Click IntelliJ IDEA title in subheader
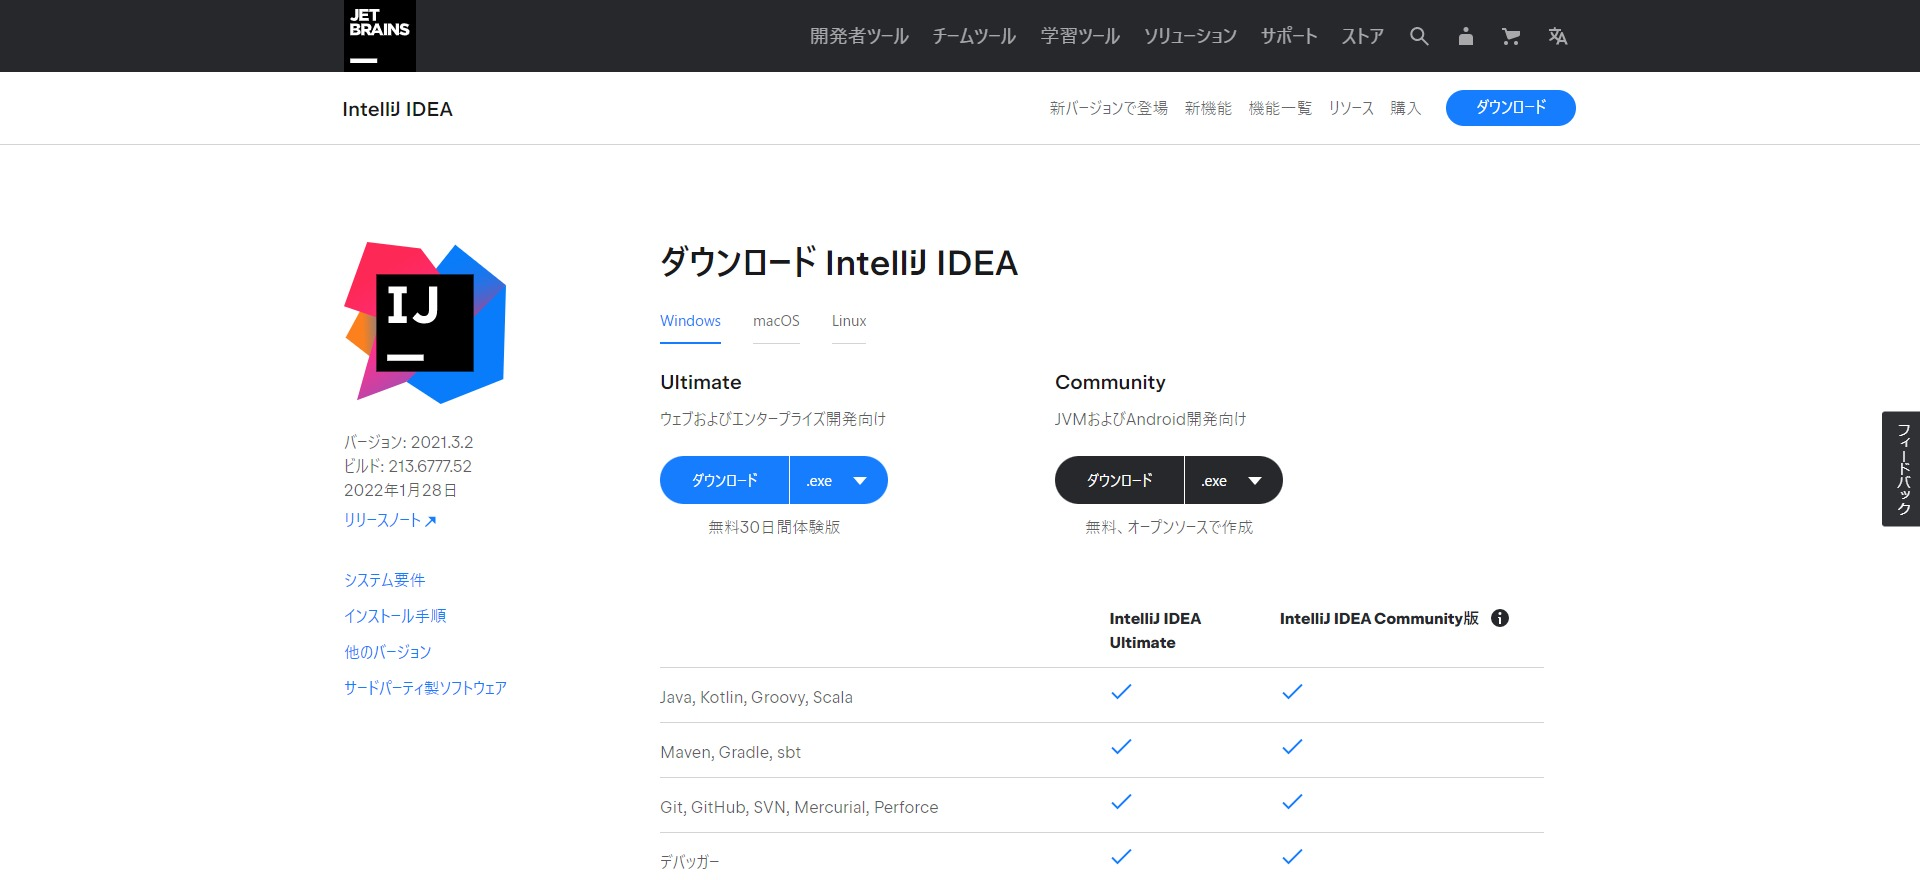1920x880 pixels. (x=397, y=109)
